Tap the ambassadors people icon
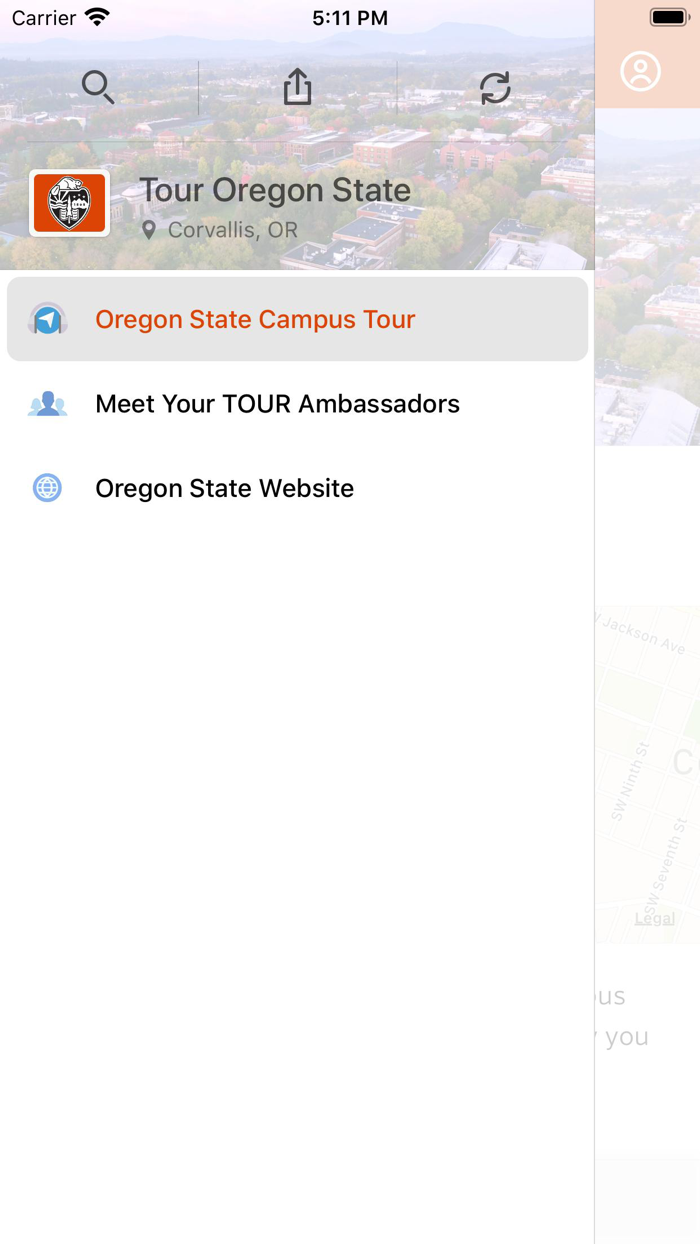 (47, 404)
